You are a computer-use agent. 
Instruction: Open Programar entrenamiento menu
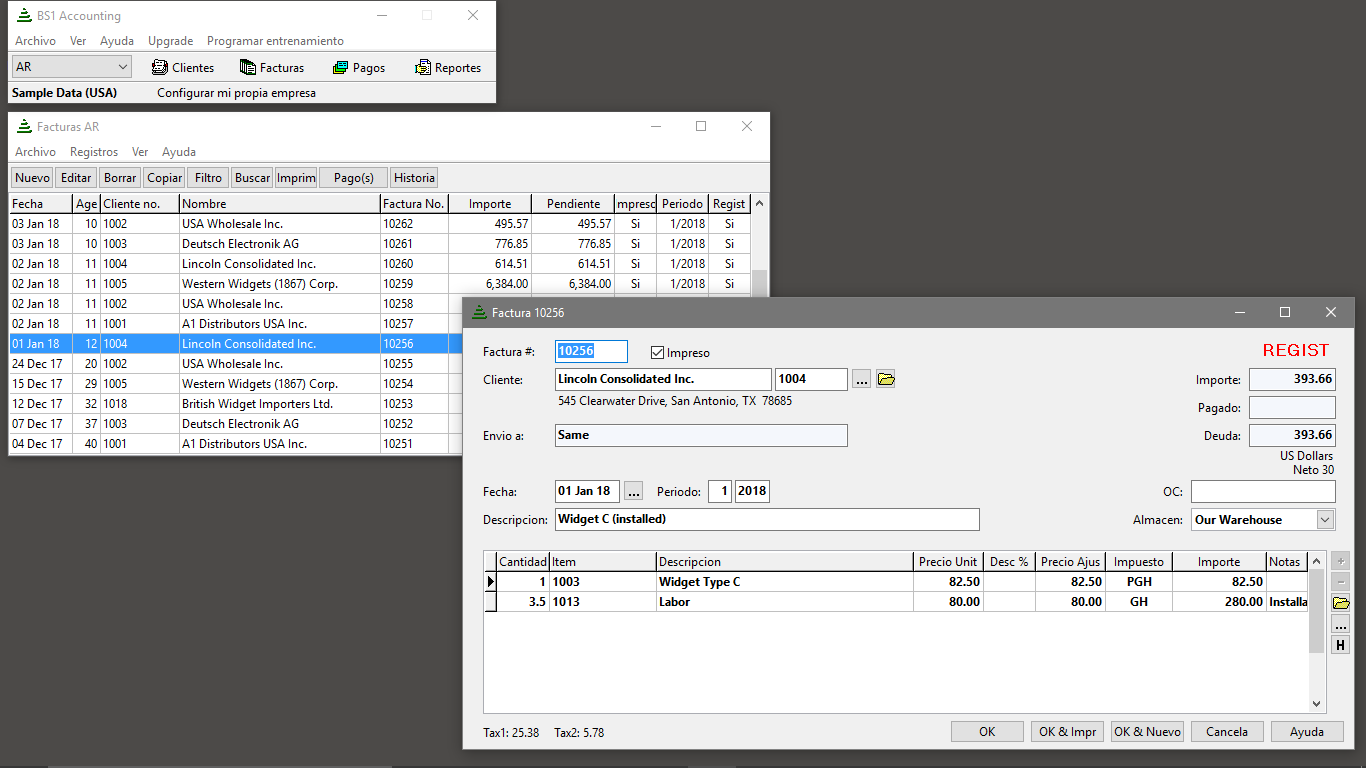(x=275, y=41)
